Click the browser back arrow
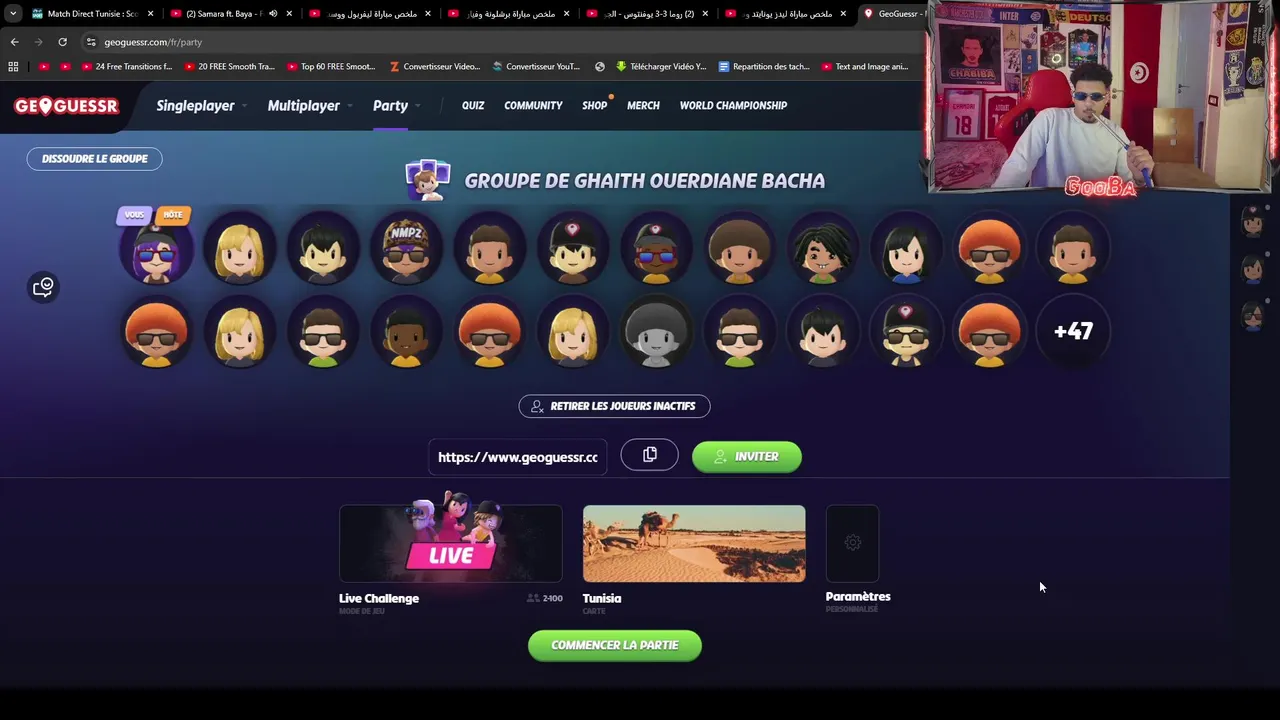This screenshot has height=720, width=1280. (14, 42)
